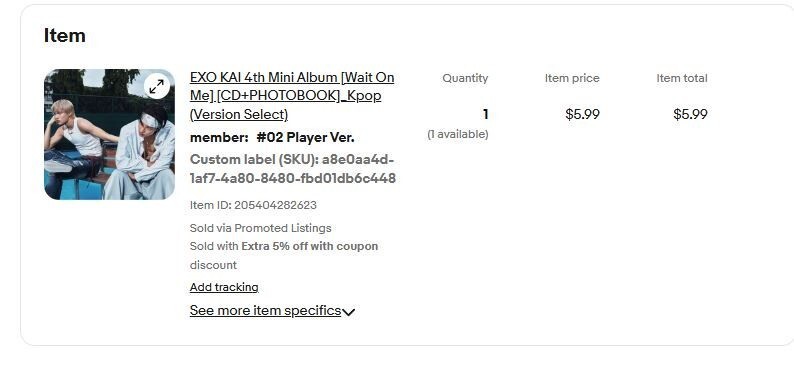Click the Add tracking link

224,287
